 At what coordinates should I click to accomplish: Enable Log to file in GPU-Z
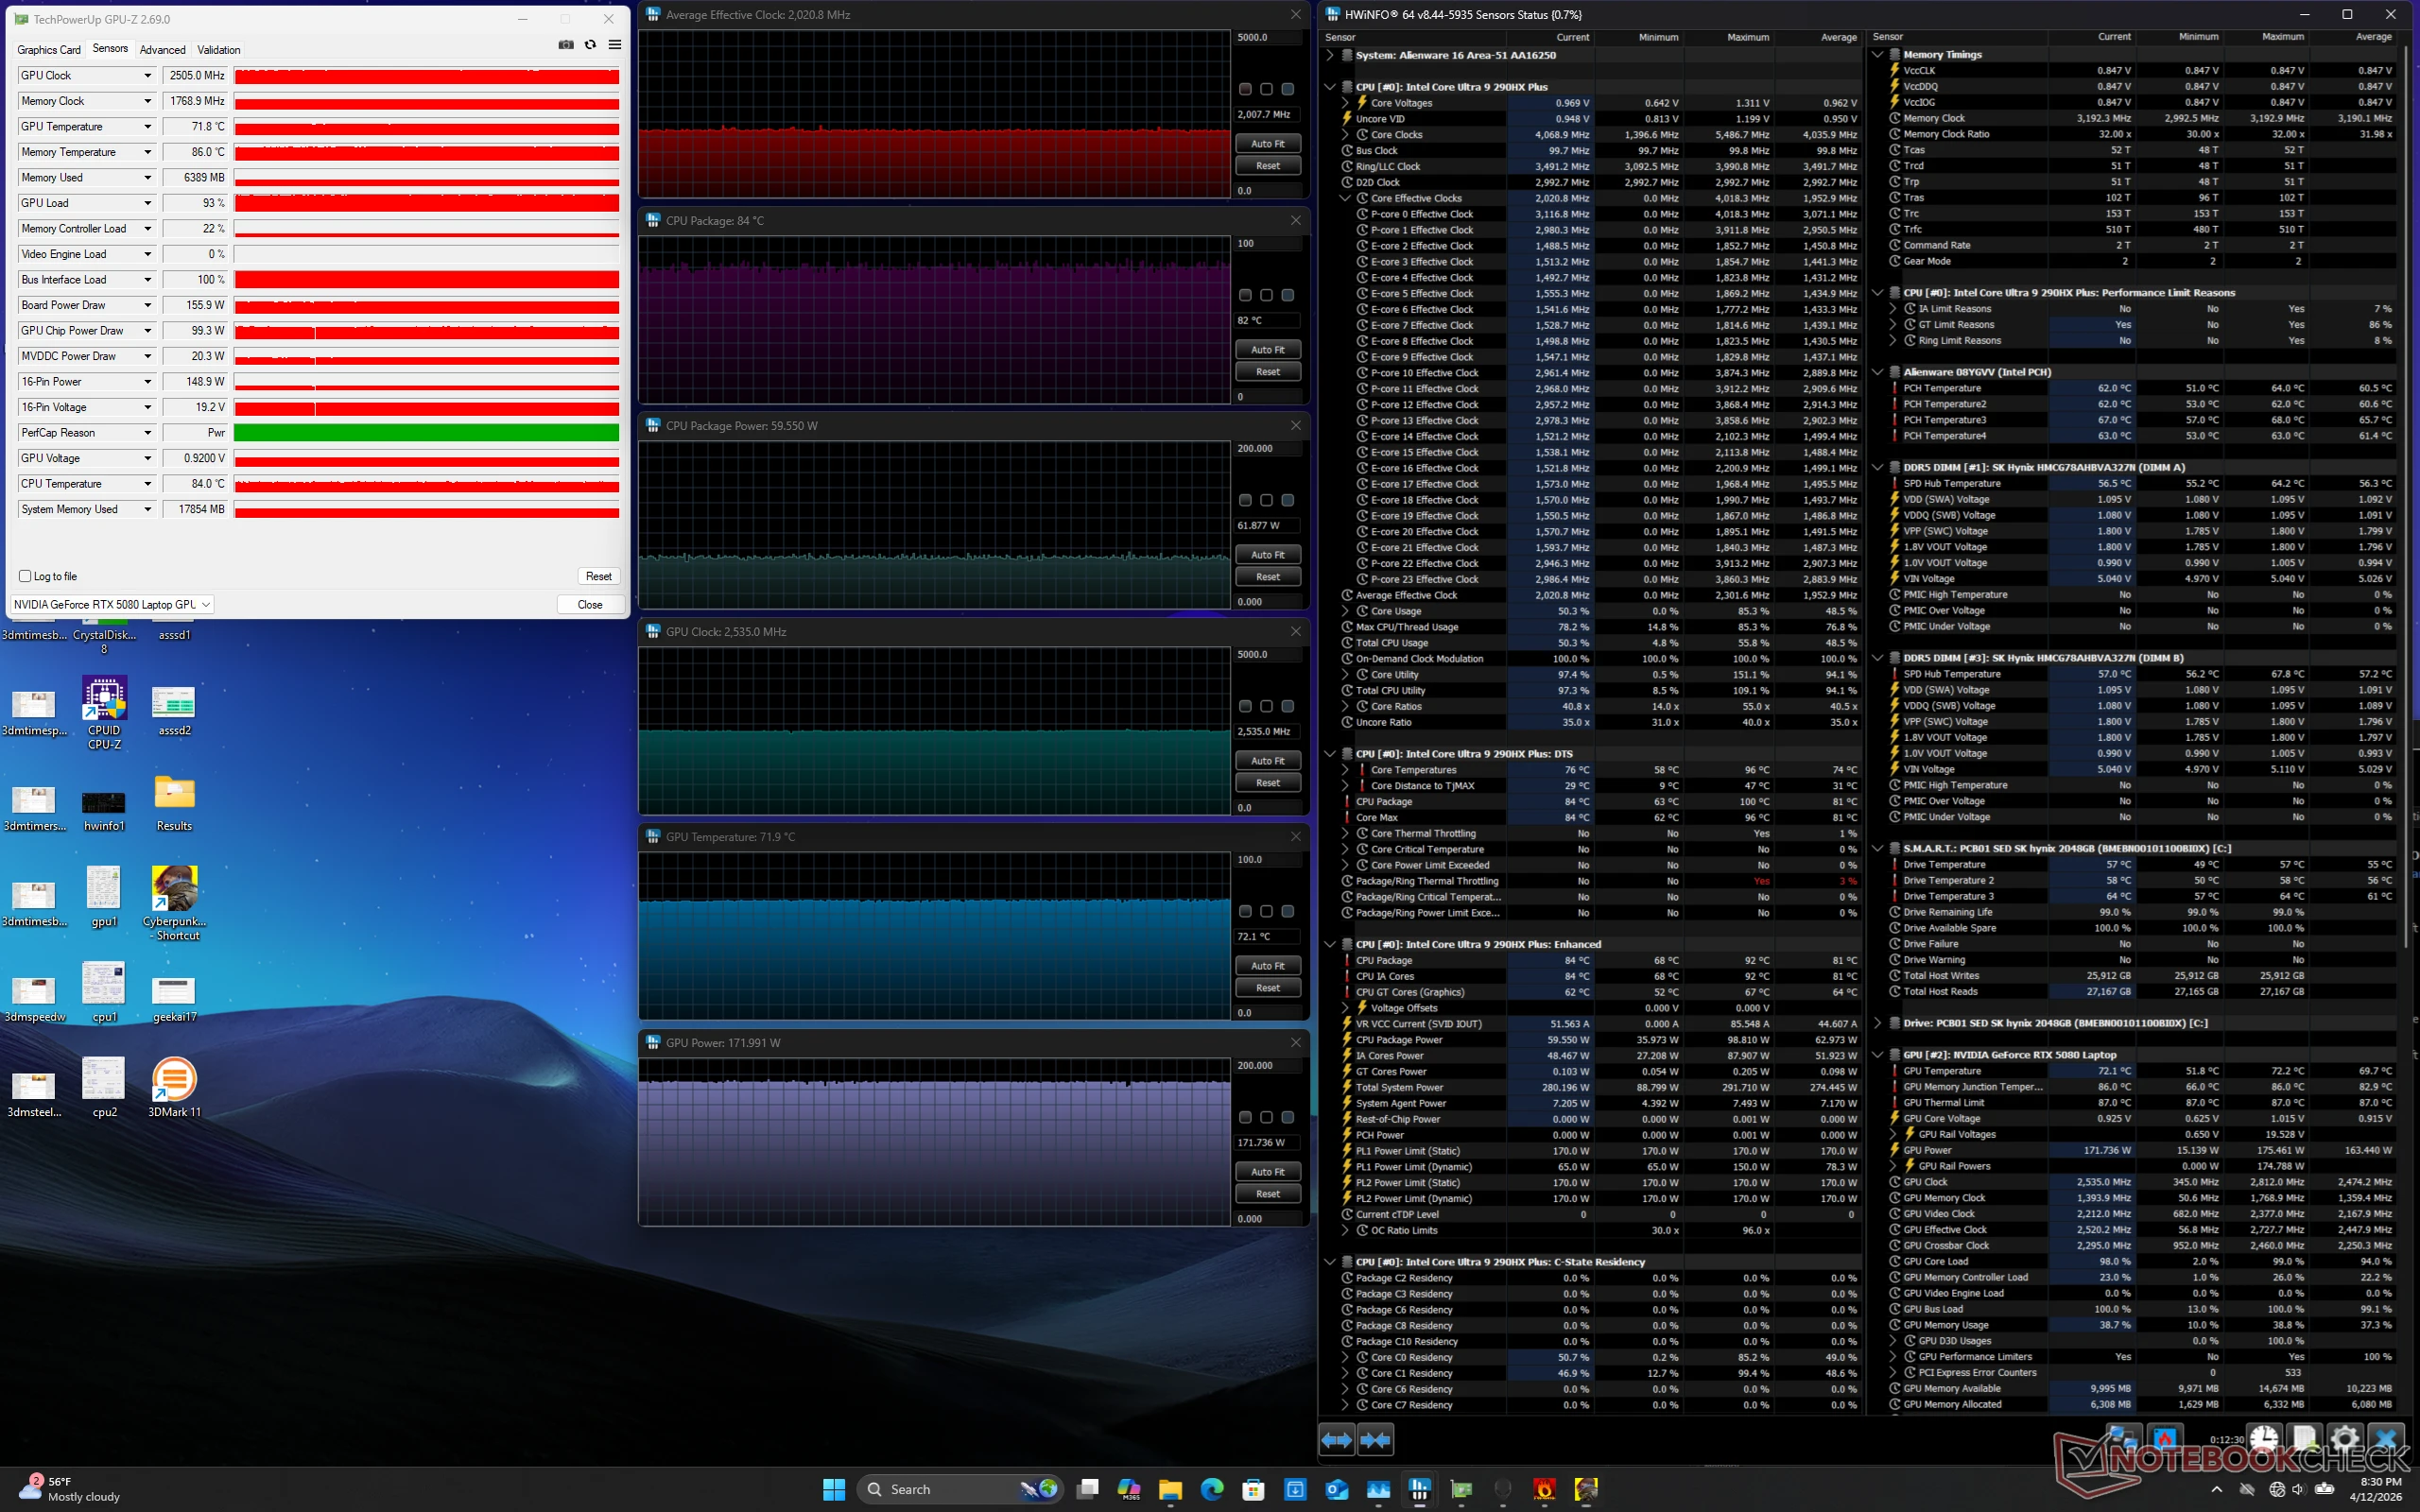point(23,576)
